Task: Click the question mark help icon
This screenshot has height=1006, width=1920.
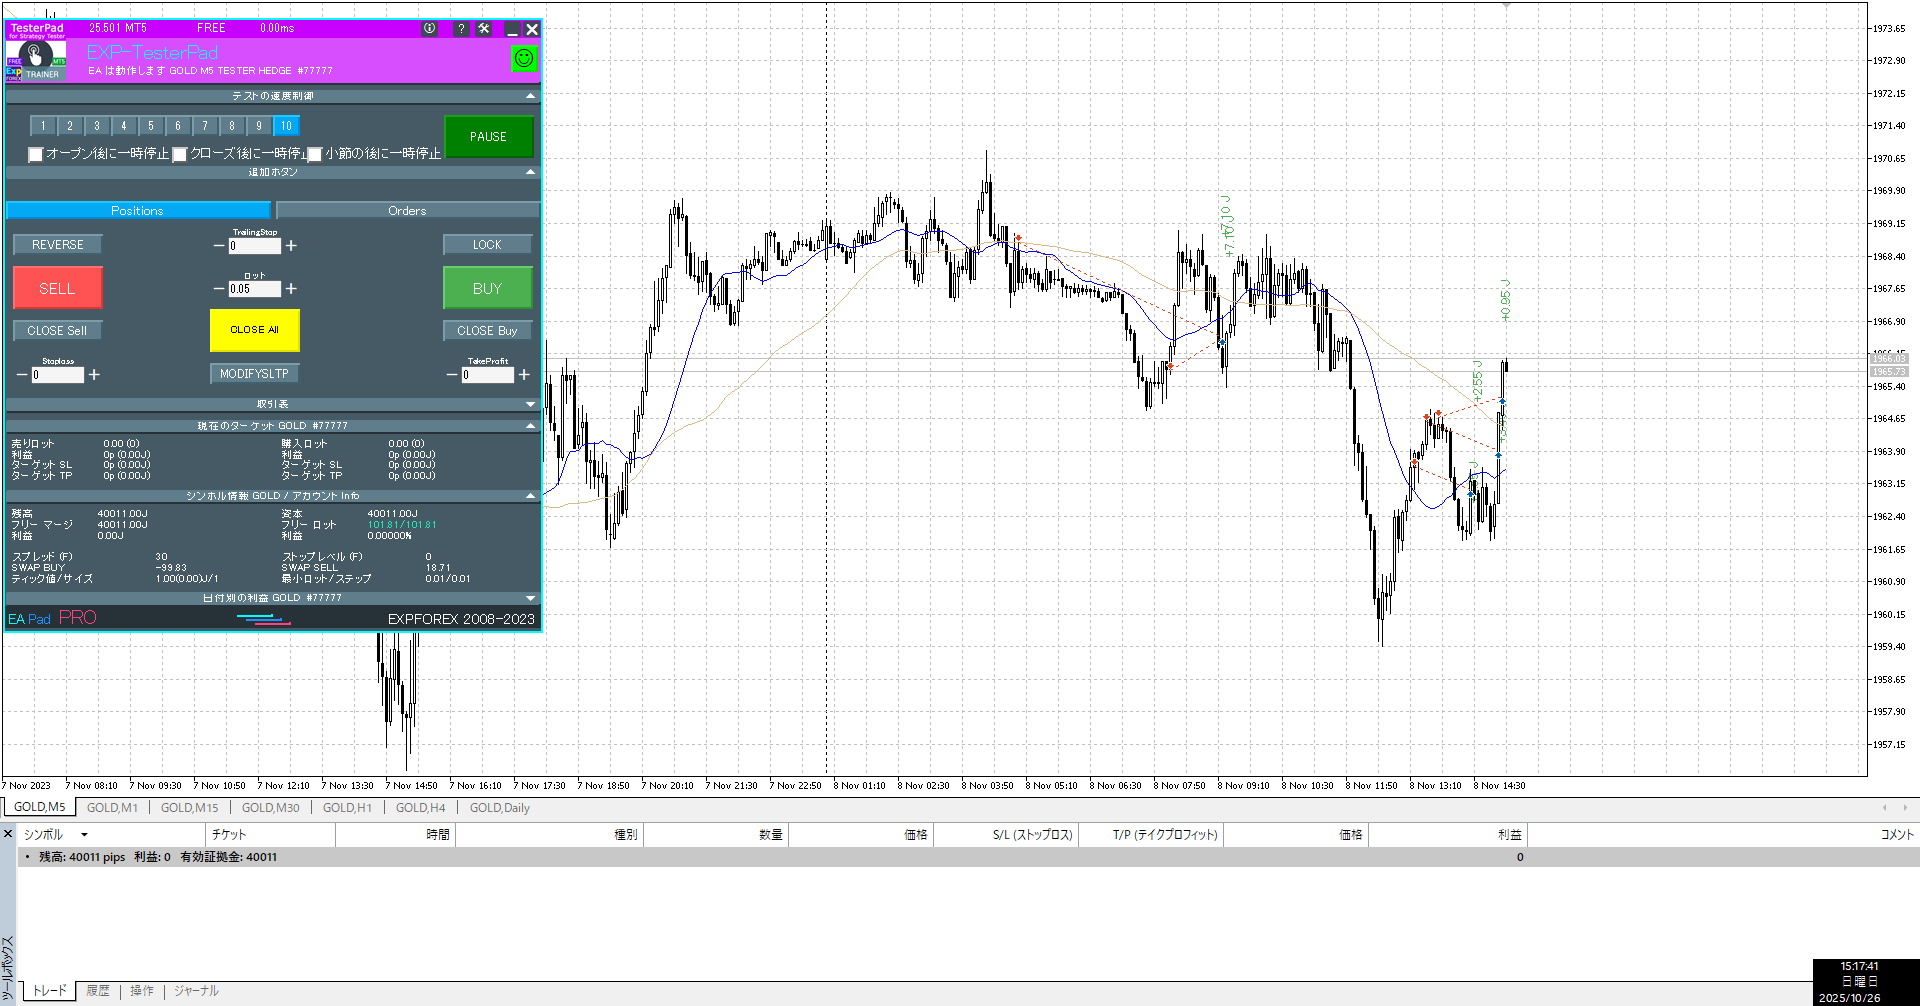Action: pyautogui.click(x=461, y=29)
